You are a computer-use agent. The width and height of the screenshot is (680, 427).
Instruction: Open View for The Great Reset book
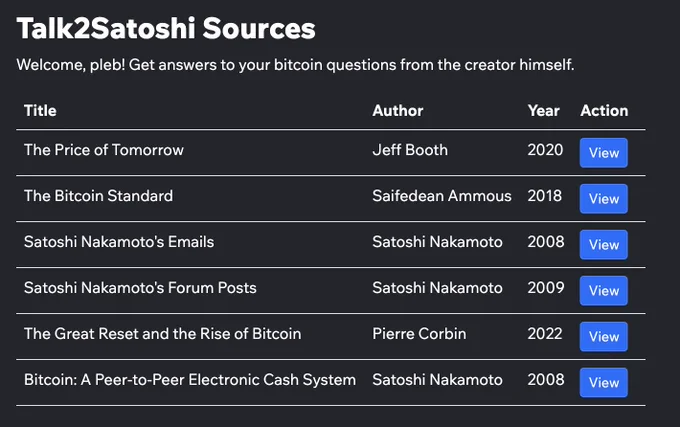pos(604,336)
